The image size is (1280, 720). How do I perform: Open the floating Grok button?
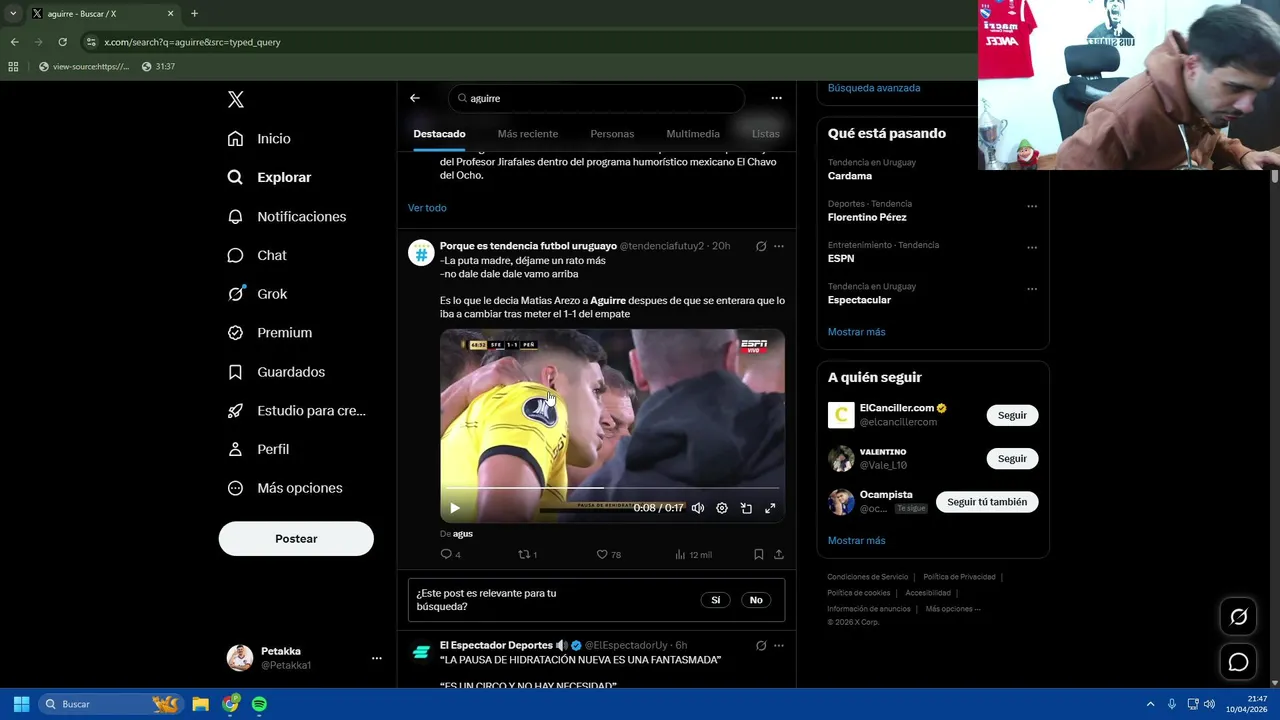(x=1238, y=617)
